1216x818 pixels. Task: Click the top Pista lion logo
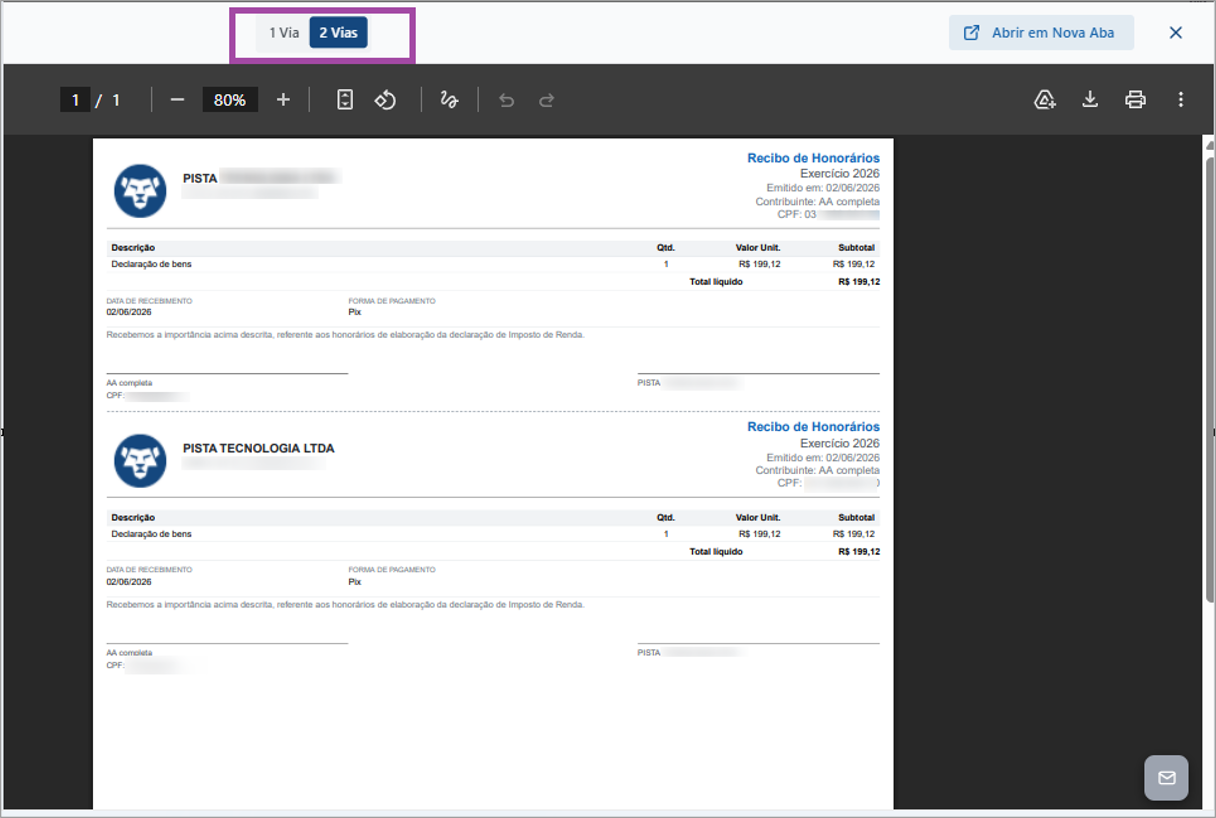140,190
